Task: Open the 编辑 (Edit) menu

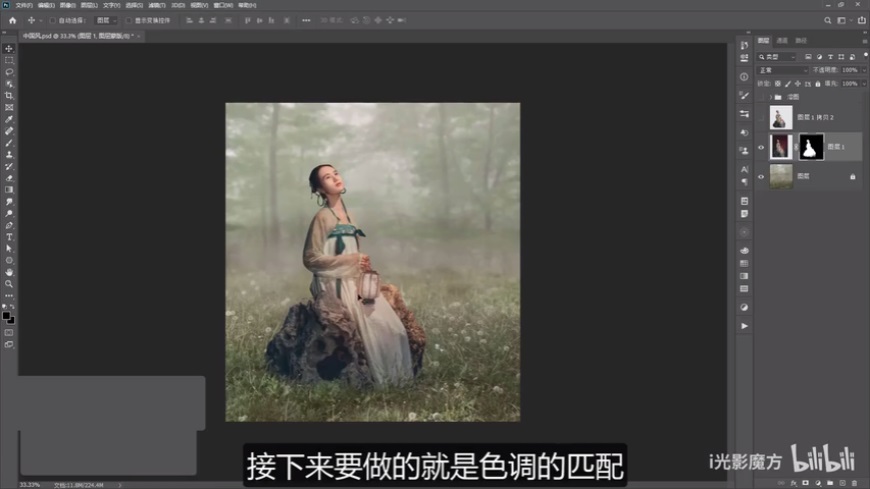Action: 46,5
